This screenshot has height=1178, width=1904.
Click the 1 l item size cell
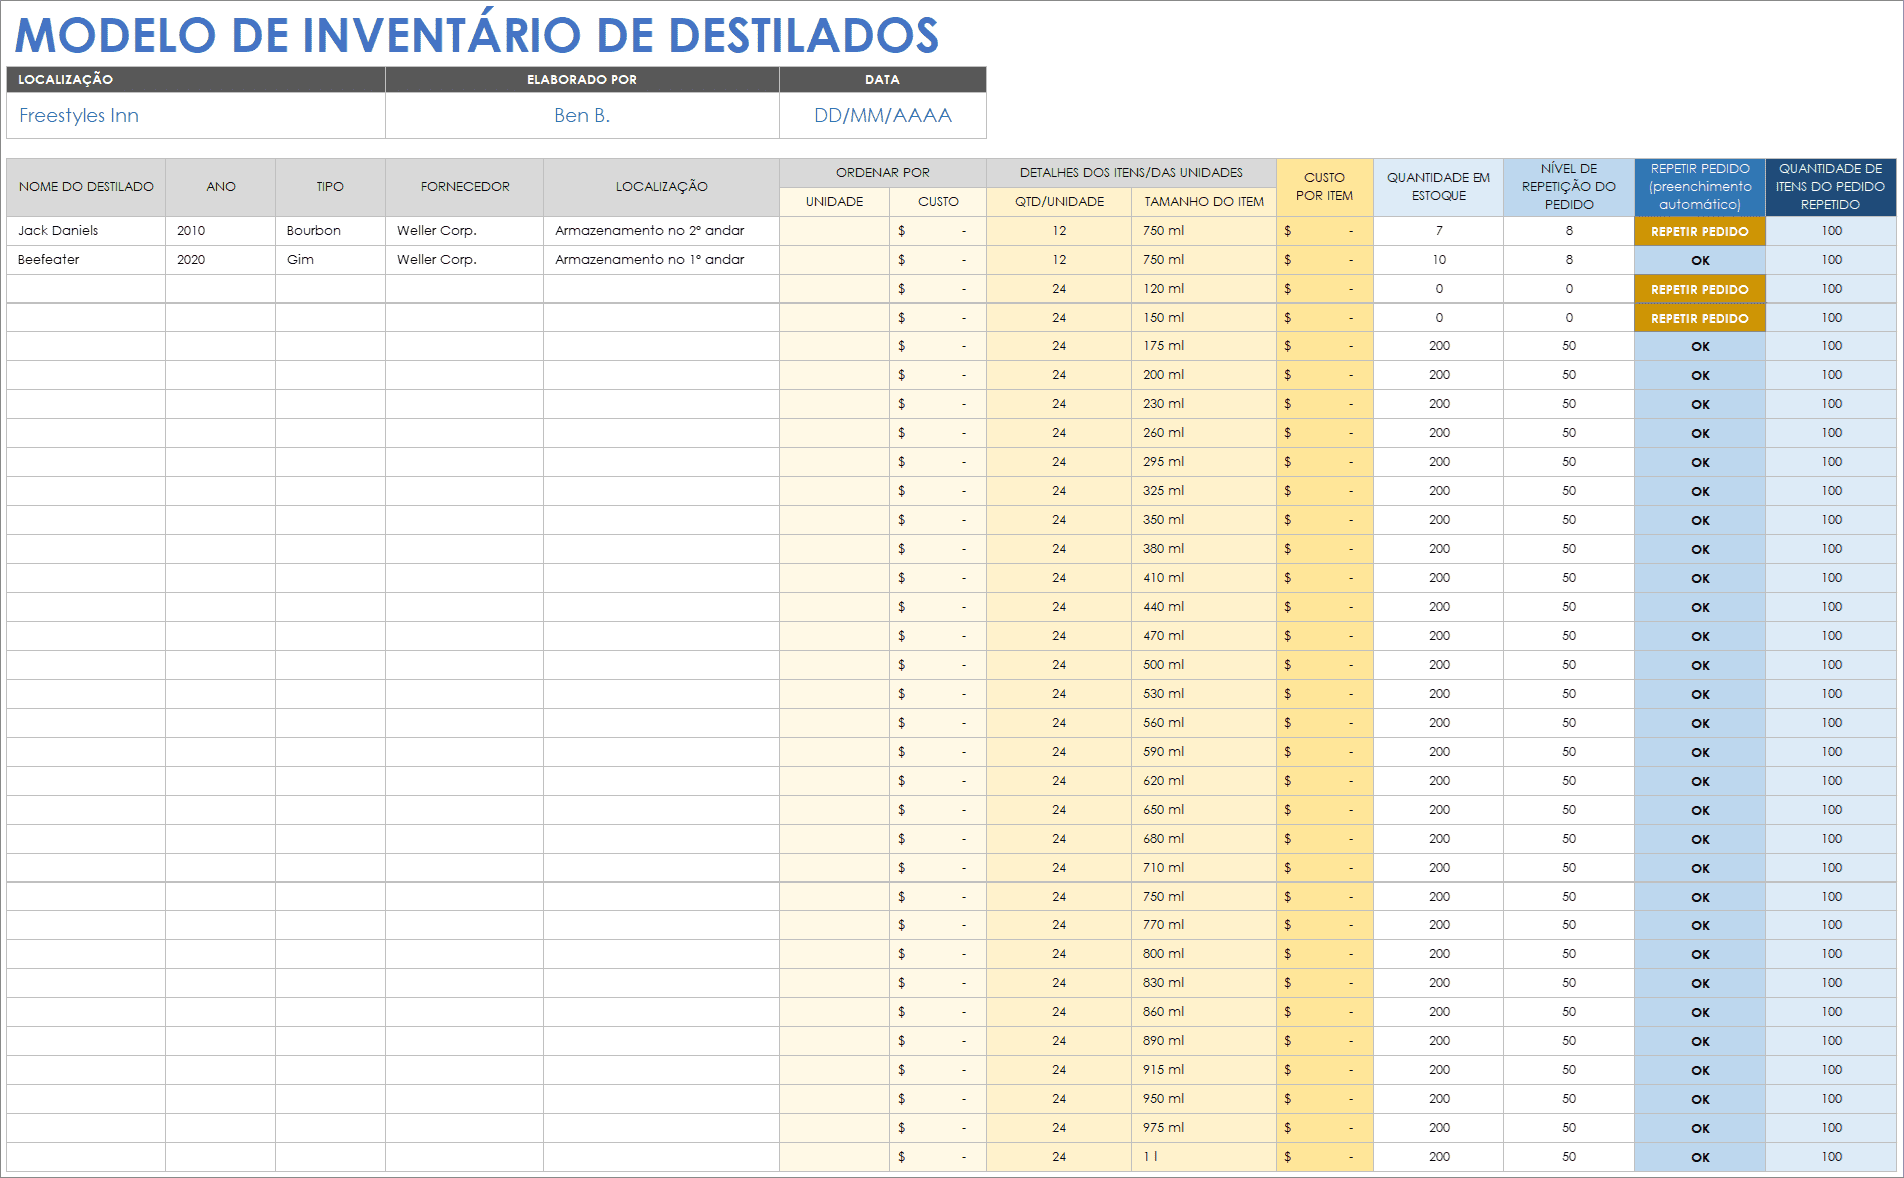1204,1157
